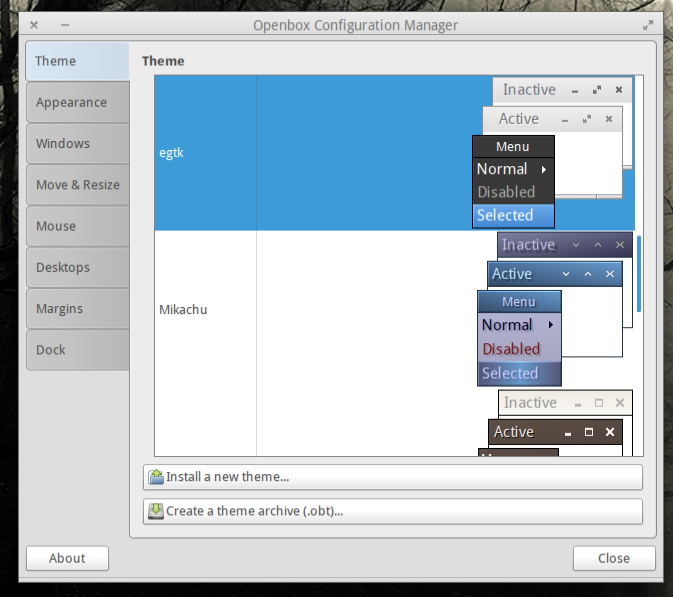
Task: Close the Openbox Configuration Manager window
Action: (x=34, y=25)
